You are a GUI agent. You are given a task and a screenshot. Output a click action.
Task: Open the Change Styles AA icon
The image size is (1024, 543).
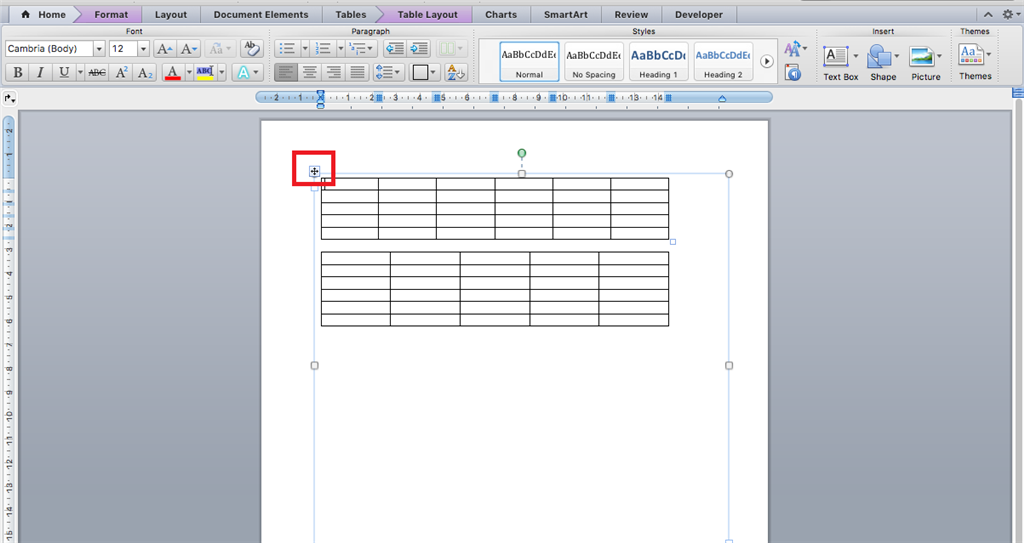tap(793, 49)
